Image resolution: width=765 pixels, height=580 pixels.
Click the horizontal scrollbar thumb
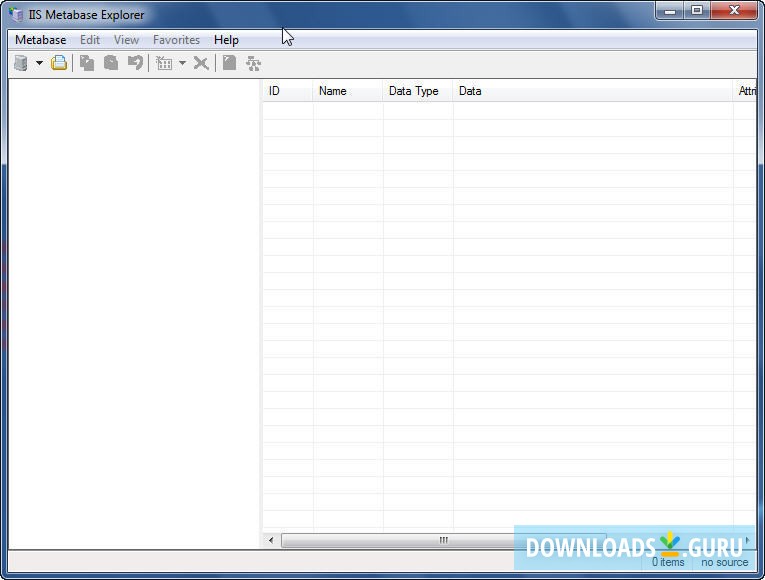pos(443,540)
